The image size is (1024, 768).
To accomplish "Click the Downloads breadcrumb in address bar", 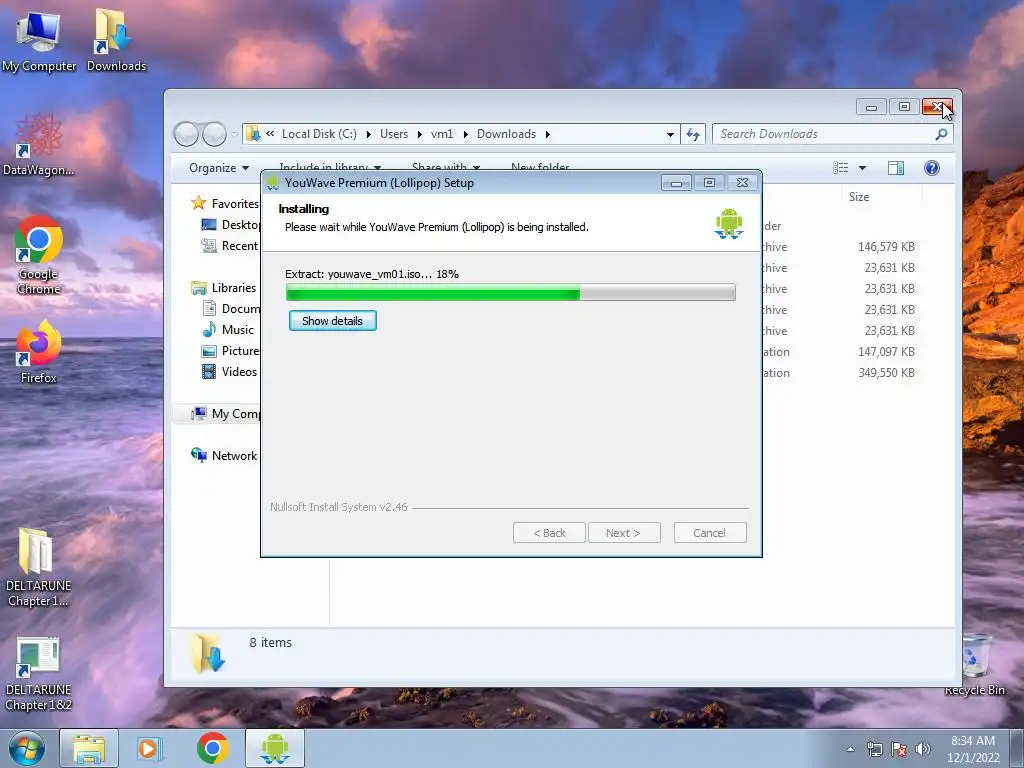I will (x=506, y=134).
